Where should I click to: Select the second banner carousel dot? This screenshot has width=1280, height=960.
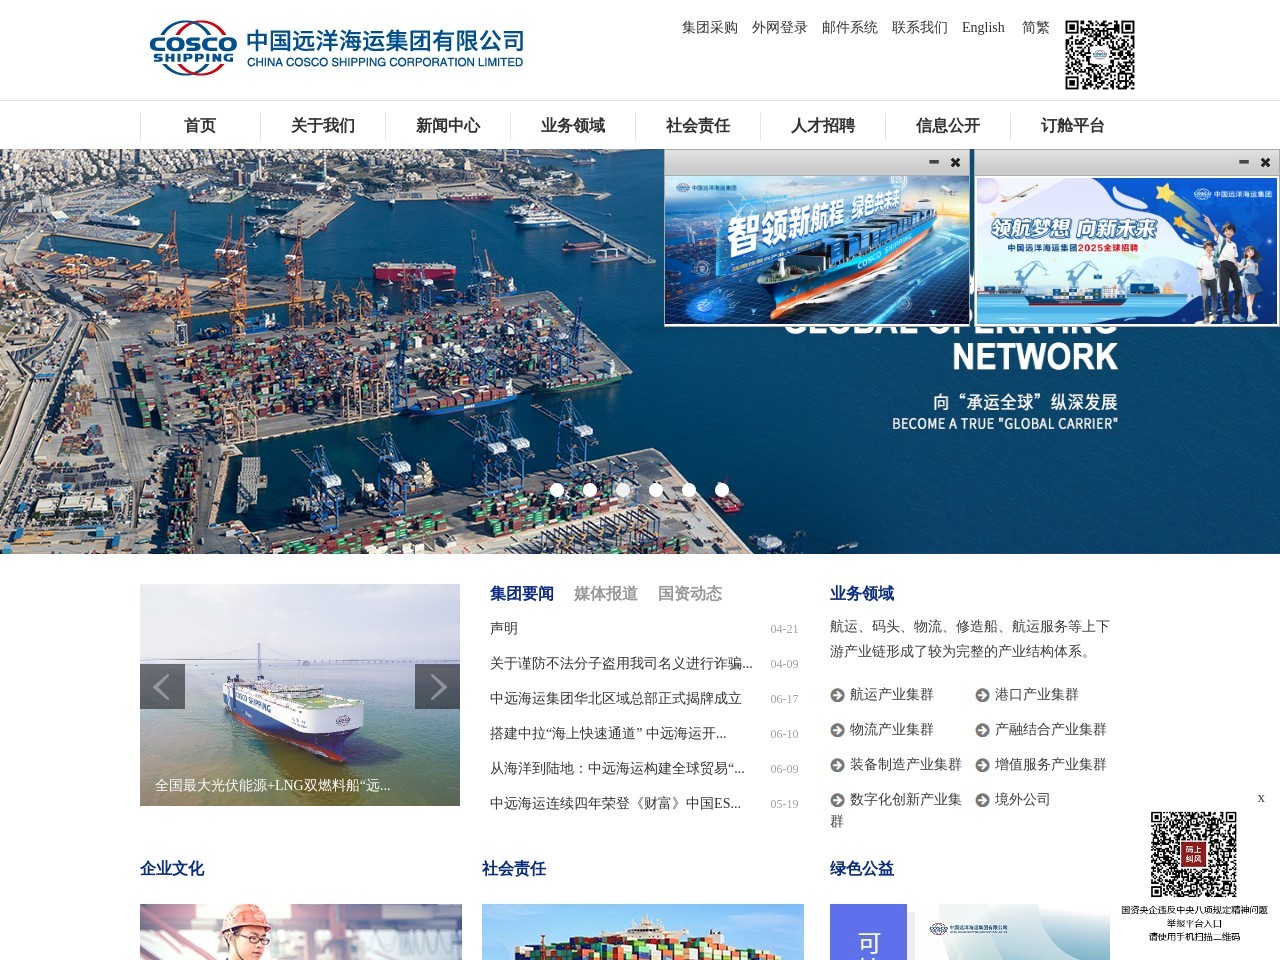point(590,490)
